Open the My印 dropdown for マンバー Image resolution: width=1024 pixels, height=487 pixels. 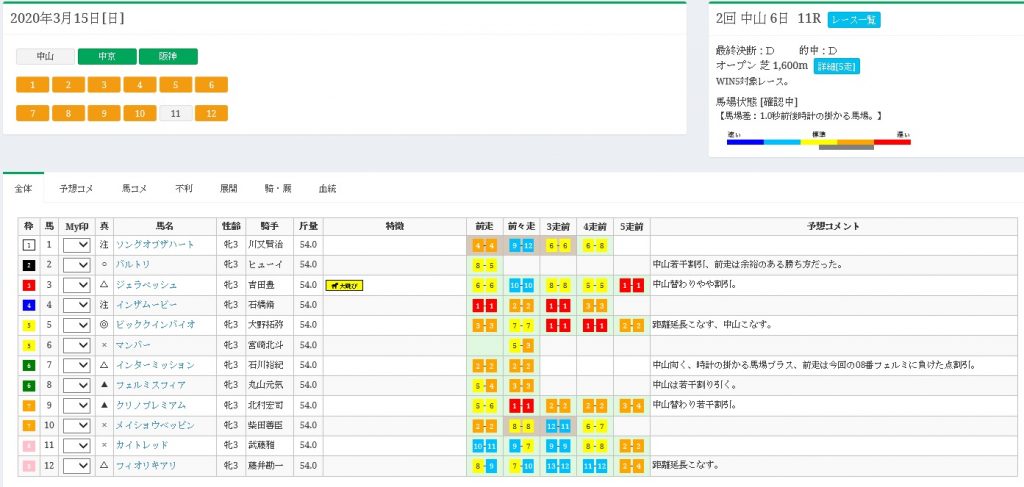[x=76, y=345]
